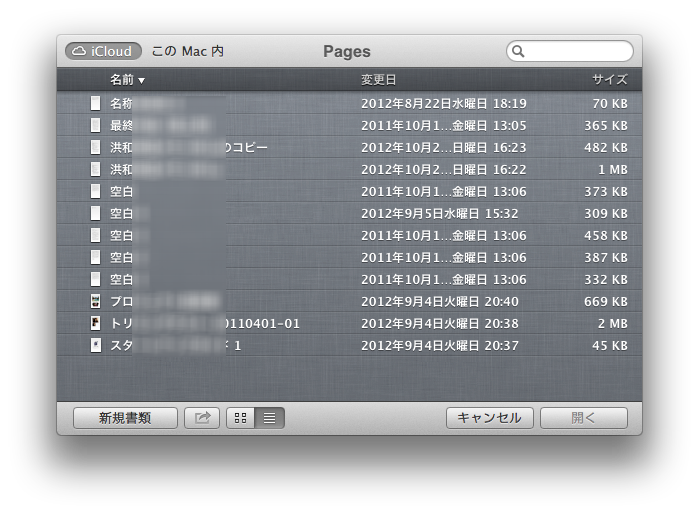Select date 2012年8月22日水曜日 18:19

tap(444, 103)
